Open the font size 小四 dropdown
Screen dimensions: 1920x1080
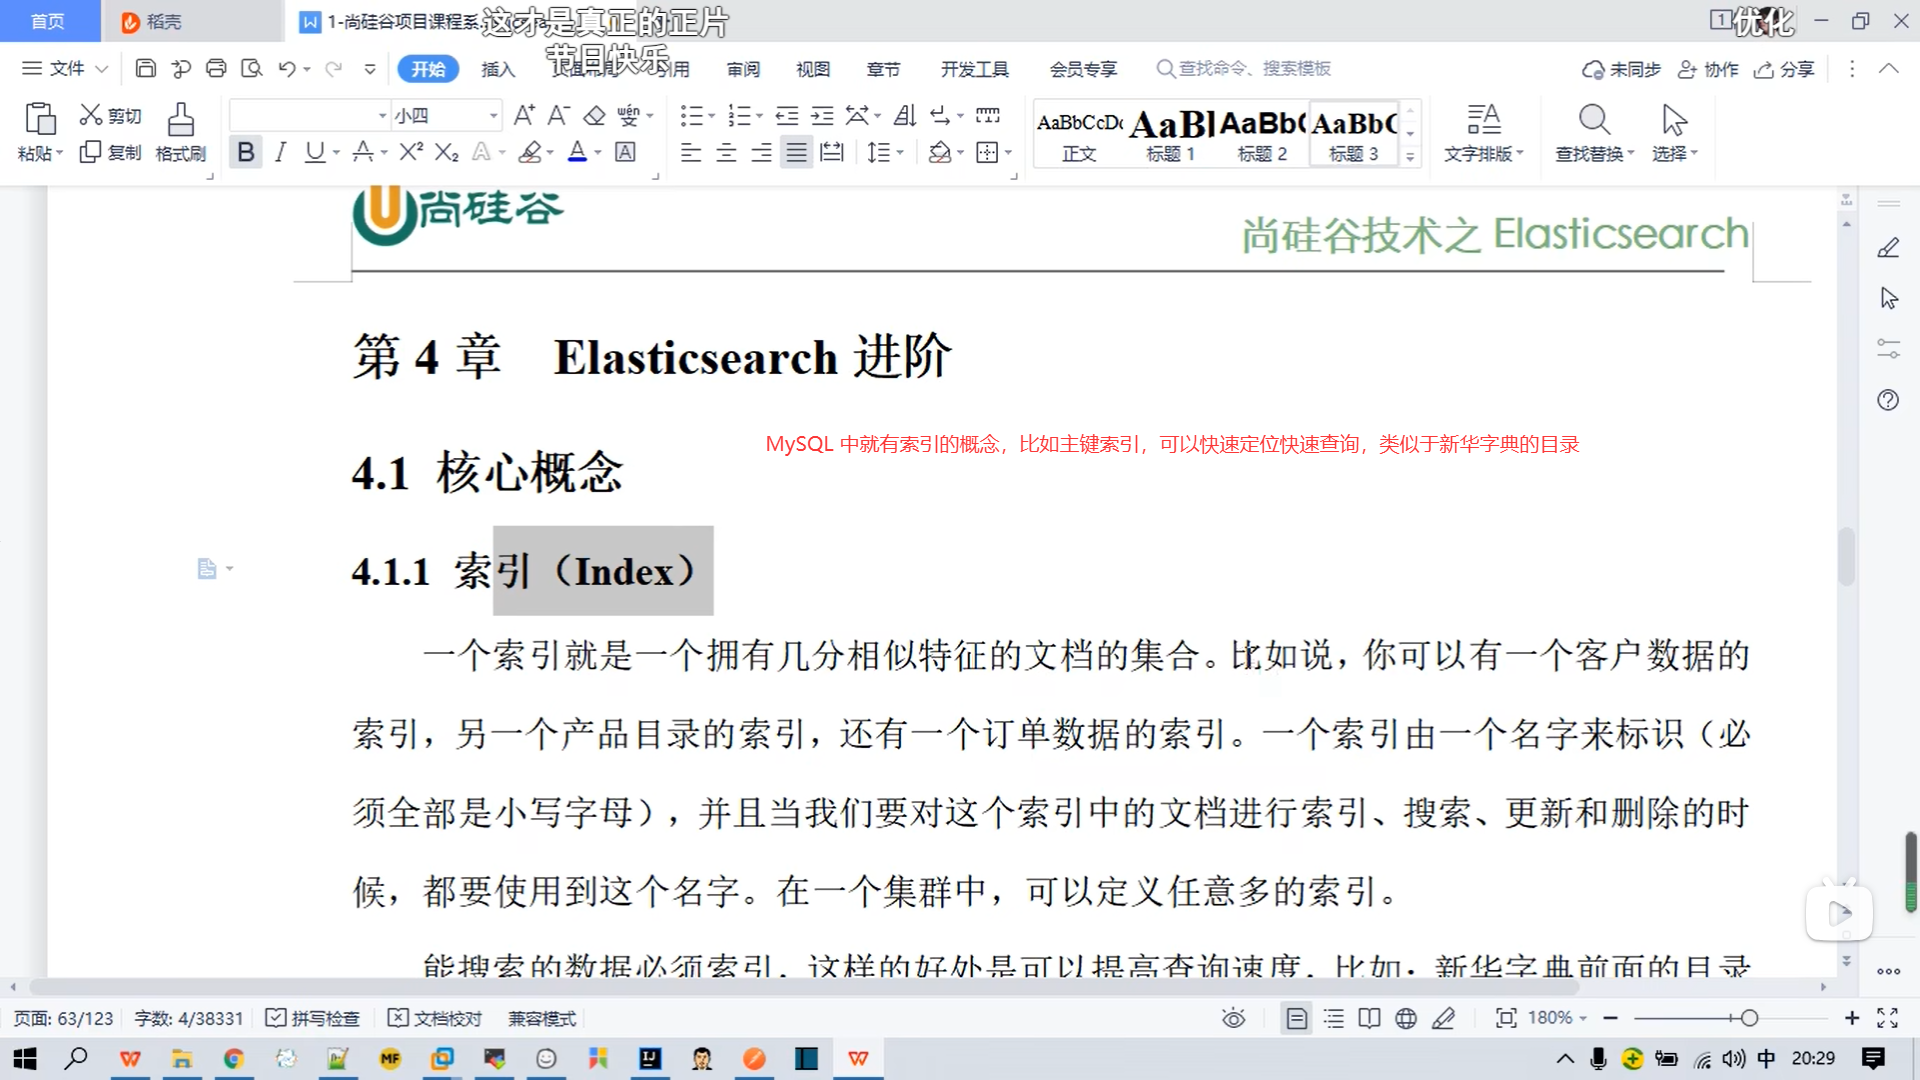coord(493,116)
